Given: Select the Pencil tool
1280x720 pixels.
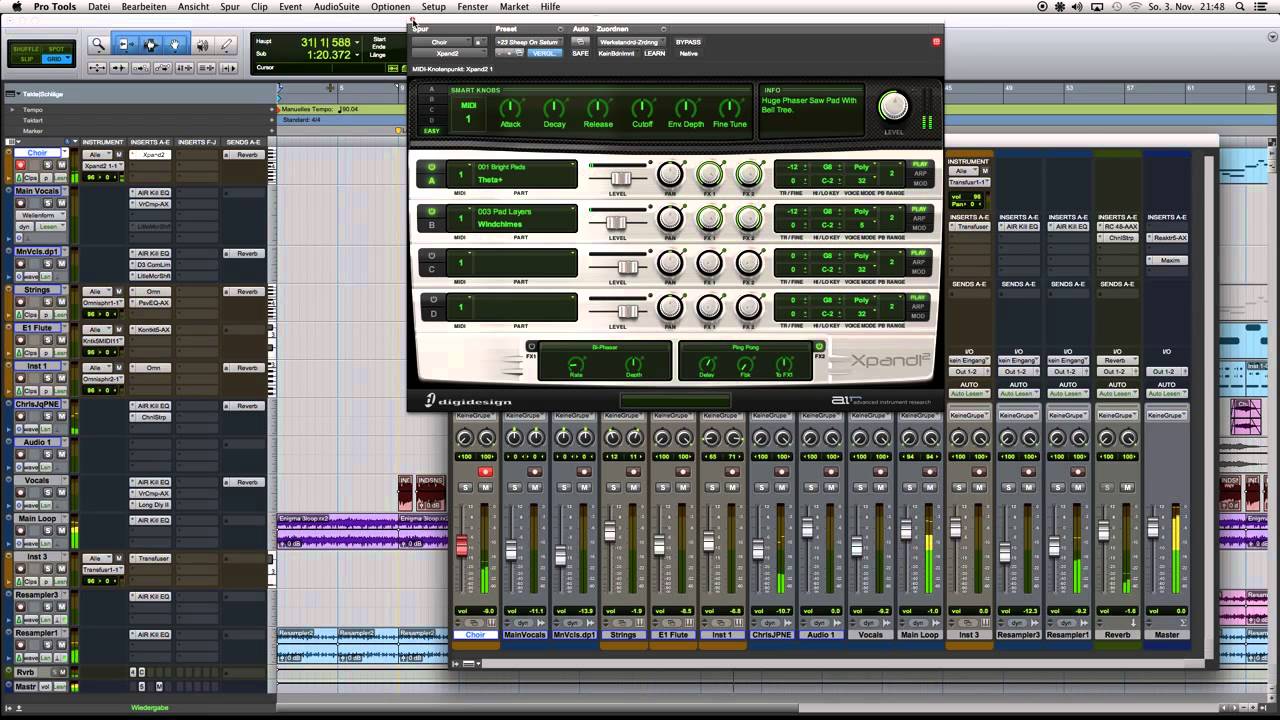Looking at the screenshot, I should pyautogui.click(x=227, y=45).
